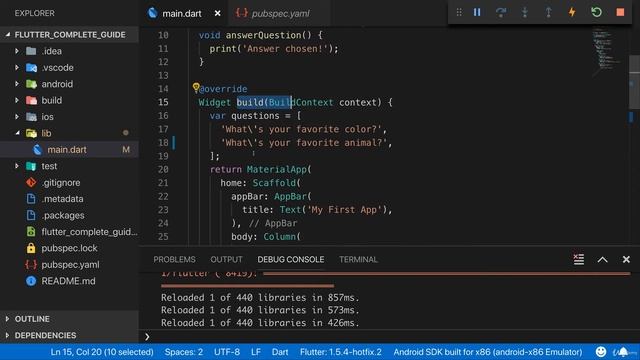Open pubspec.yaml in the explorer
This screenshot has width=640, height=360.
(70, 264)
